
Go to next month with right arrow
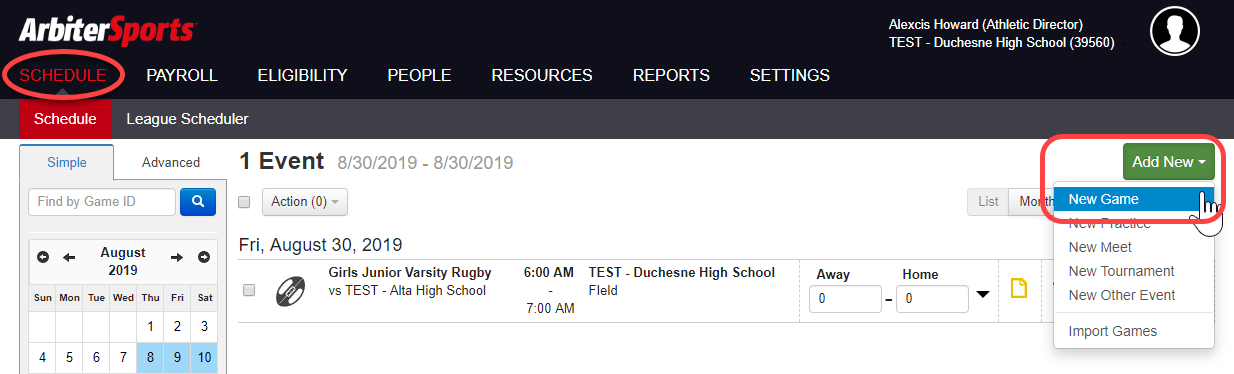tap(177, 257)
